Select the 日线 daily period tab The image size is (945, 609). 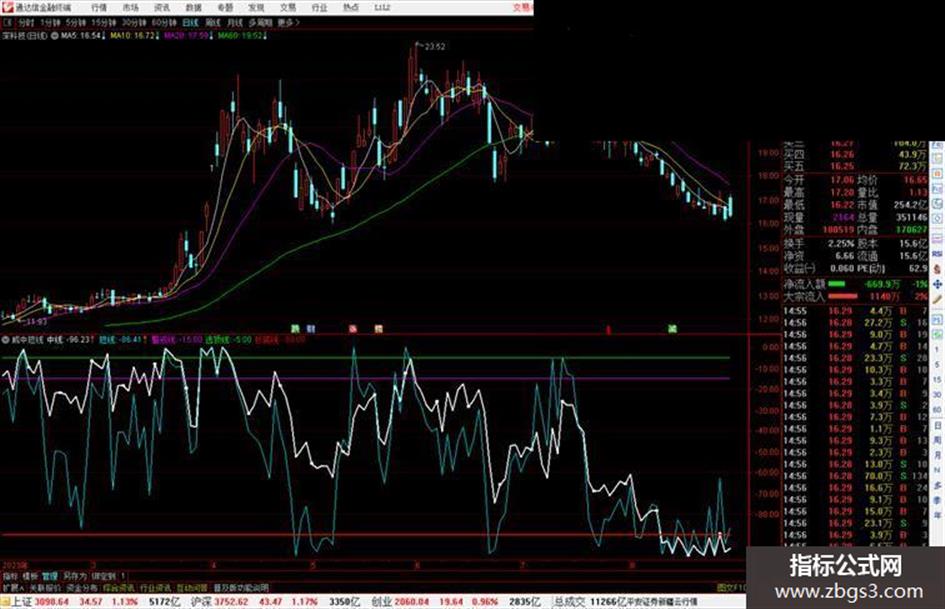pos(190,22)
